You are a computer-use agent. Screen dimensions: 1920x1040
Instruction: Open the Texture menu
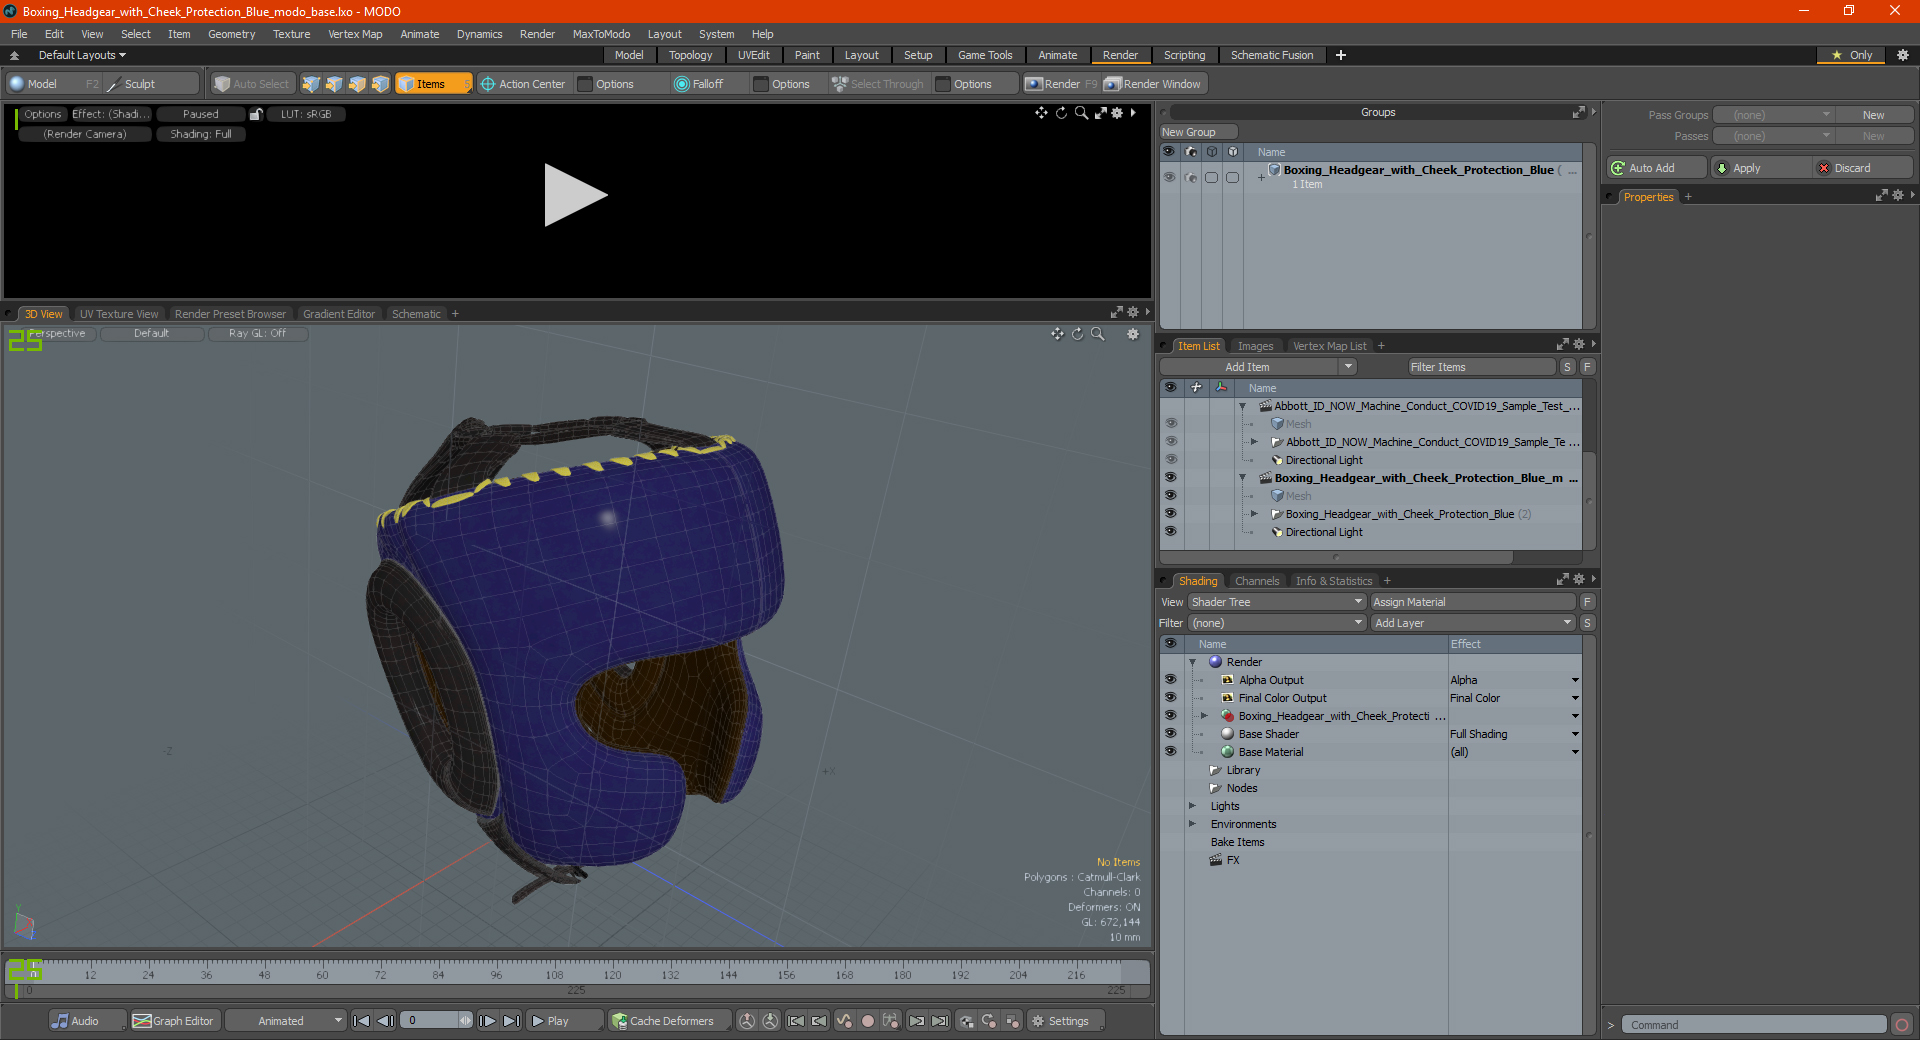pos(291,34)
